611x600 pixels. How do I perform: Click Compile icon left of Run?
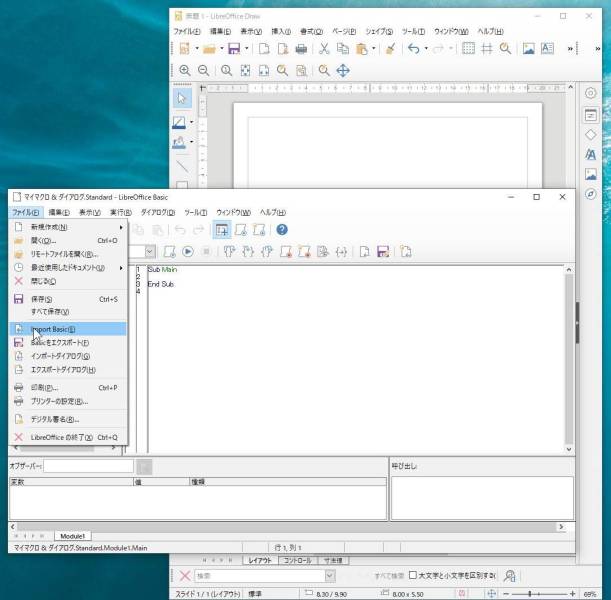point(169,252)
